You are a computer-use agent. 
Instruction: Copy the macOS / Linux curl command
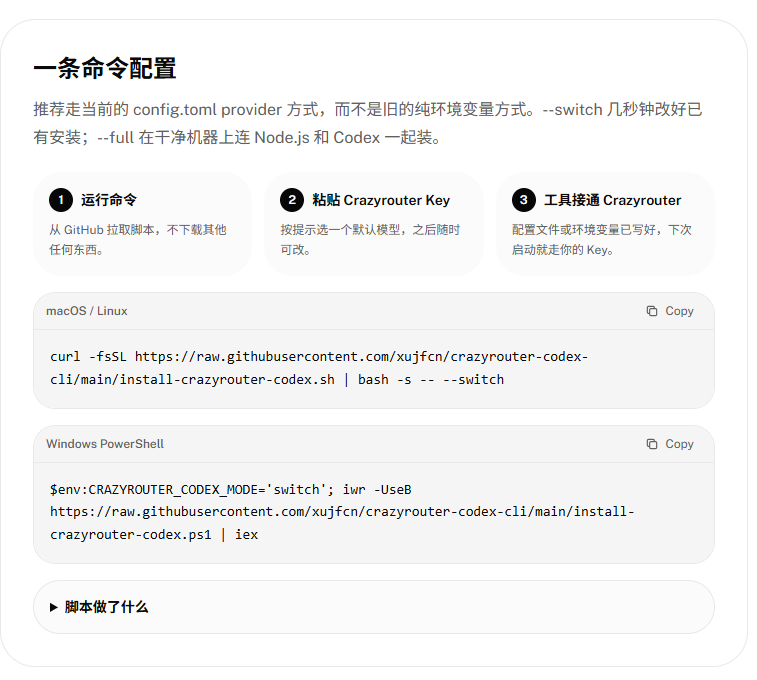pos(669,311)
